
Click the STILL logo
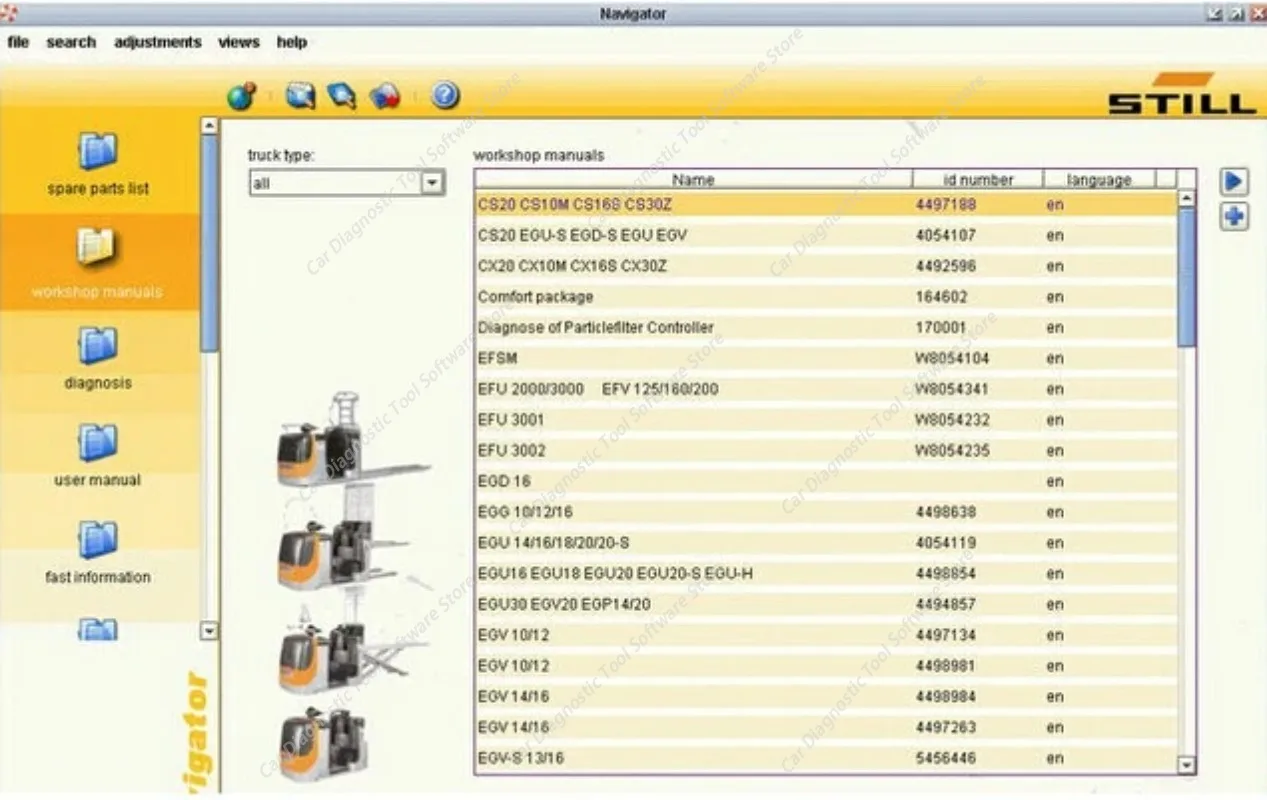click(1182, 94)
